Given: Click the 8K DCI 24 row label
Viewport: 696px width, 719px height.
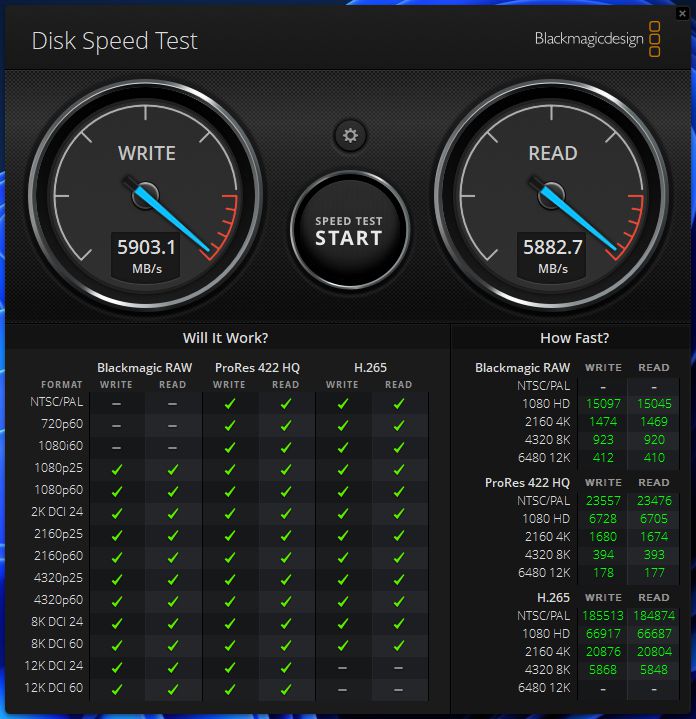Looking at the screenshot, I should 57,622.
